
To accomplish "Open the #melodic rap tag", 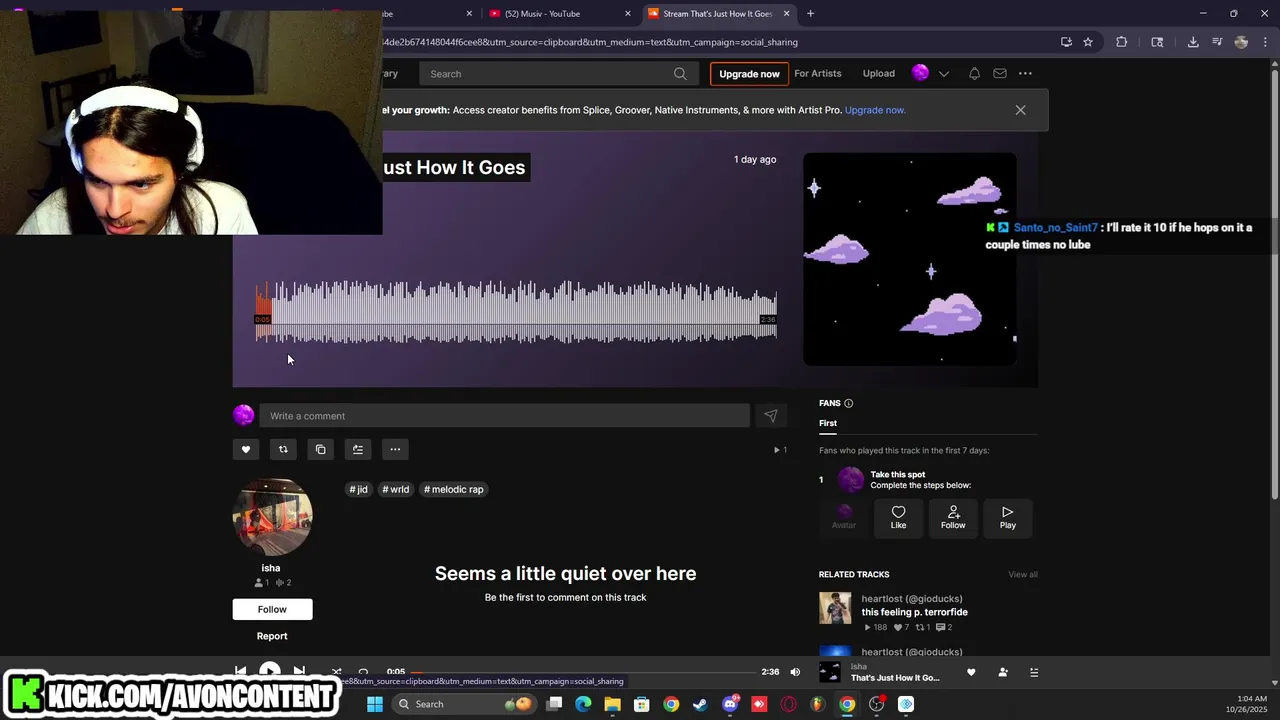I will coord(454,489).
